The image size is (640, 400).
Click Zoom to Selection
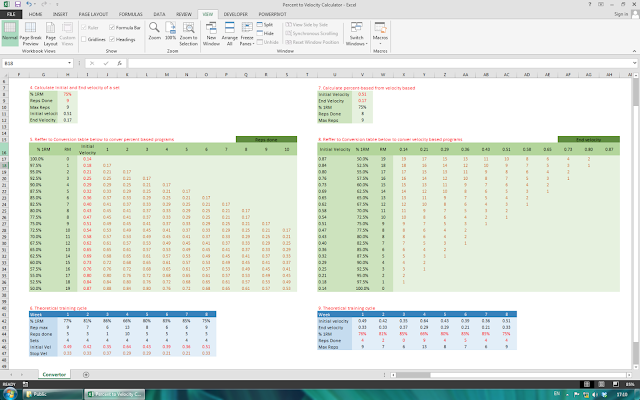(188, 34)
